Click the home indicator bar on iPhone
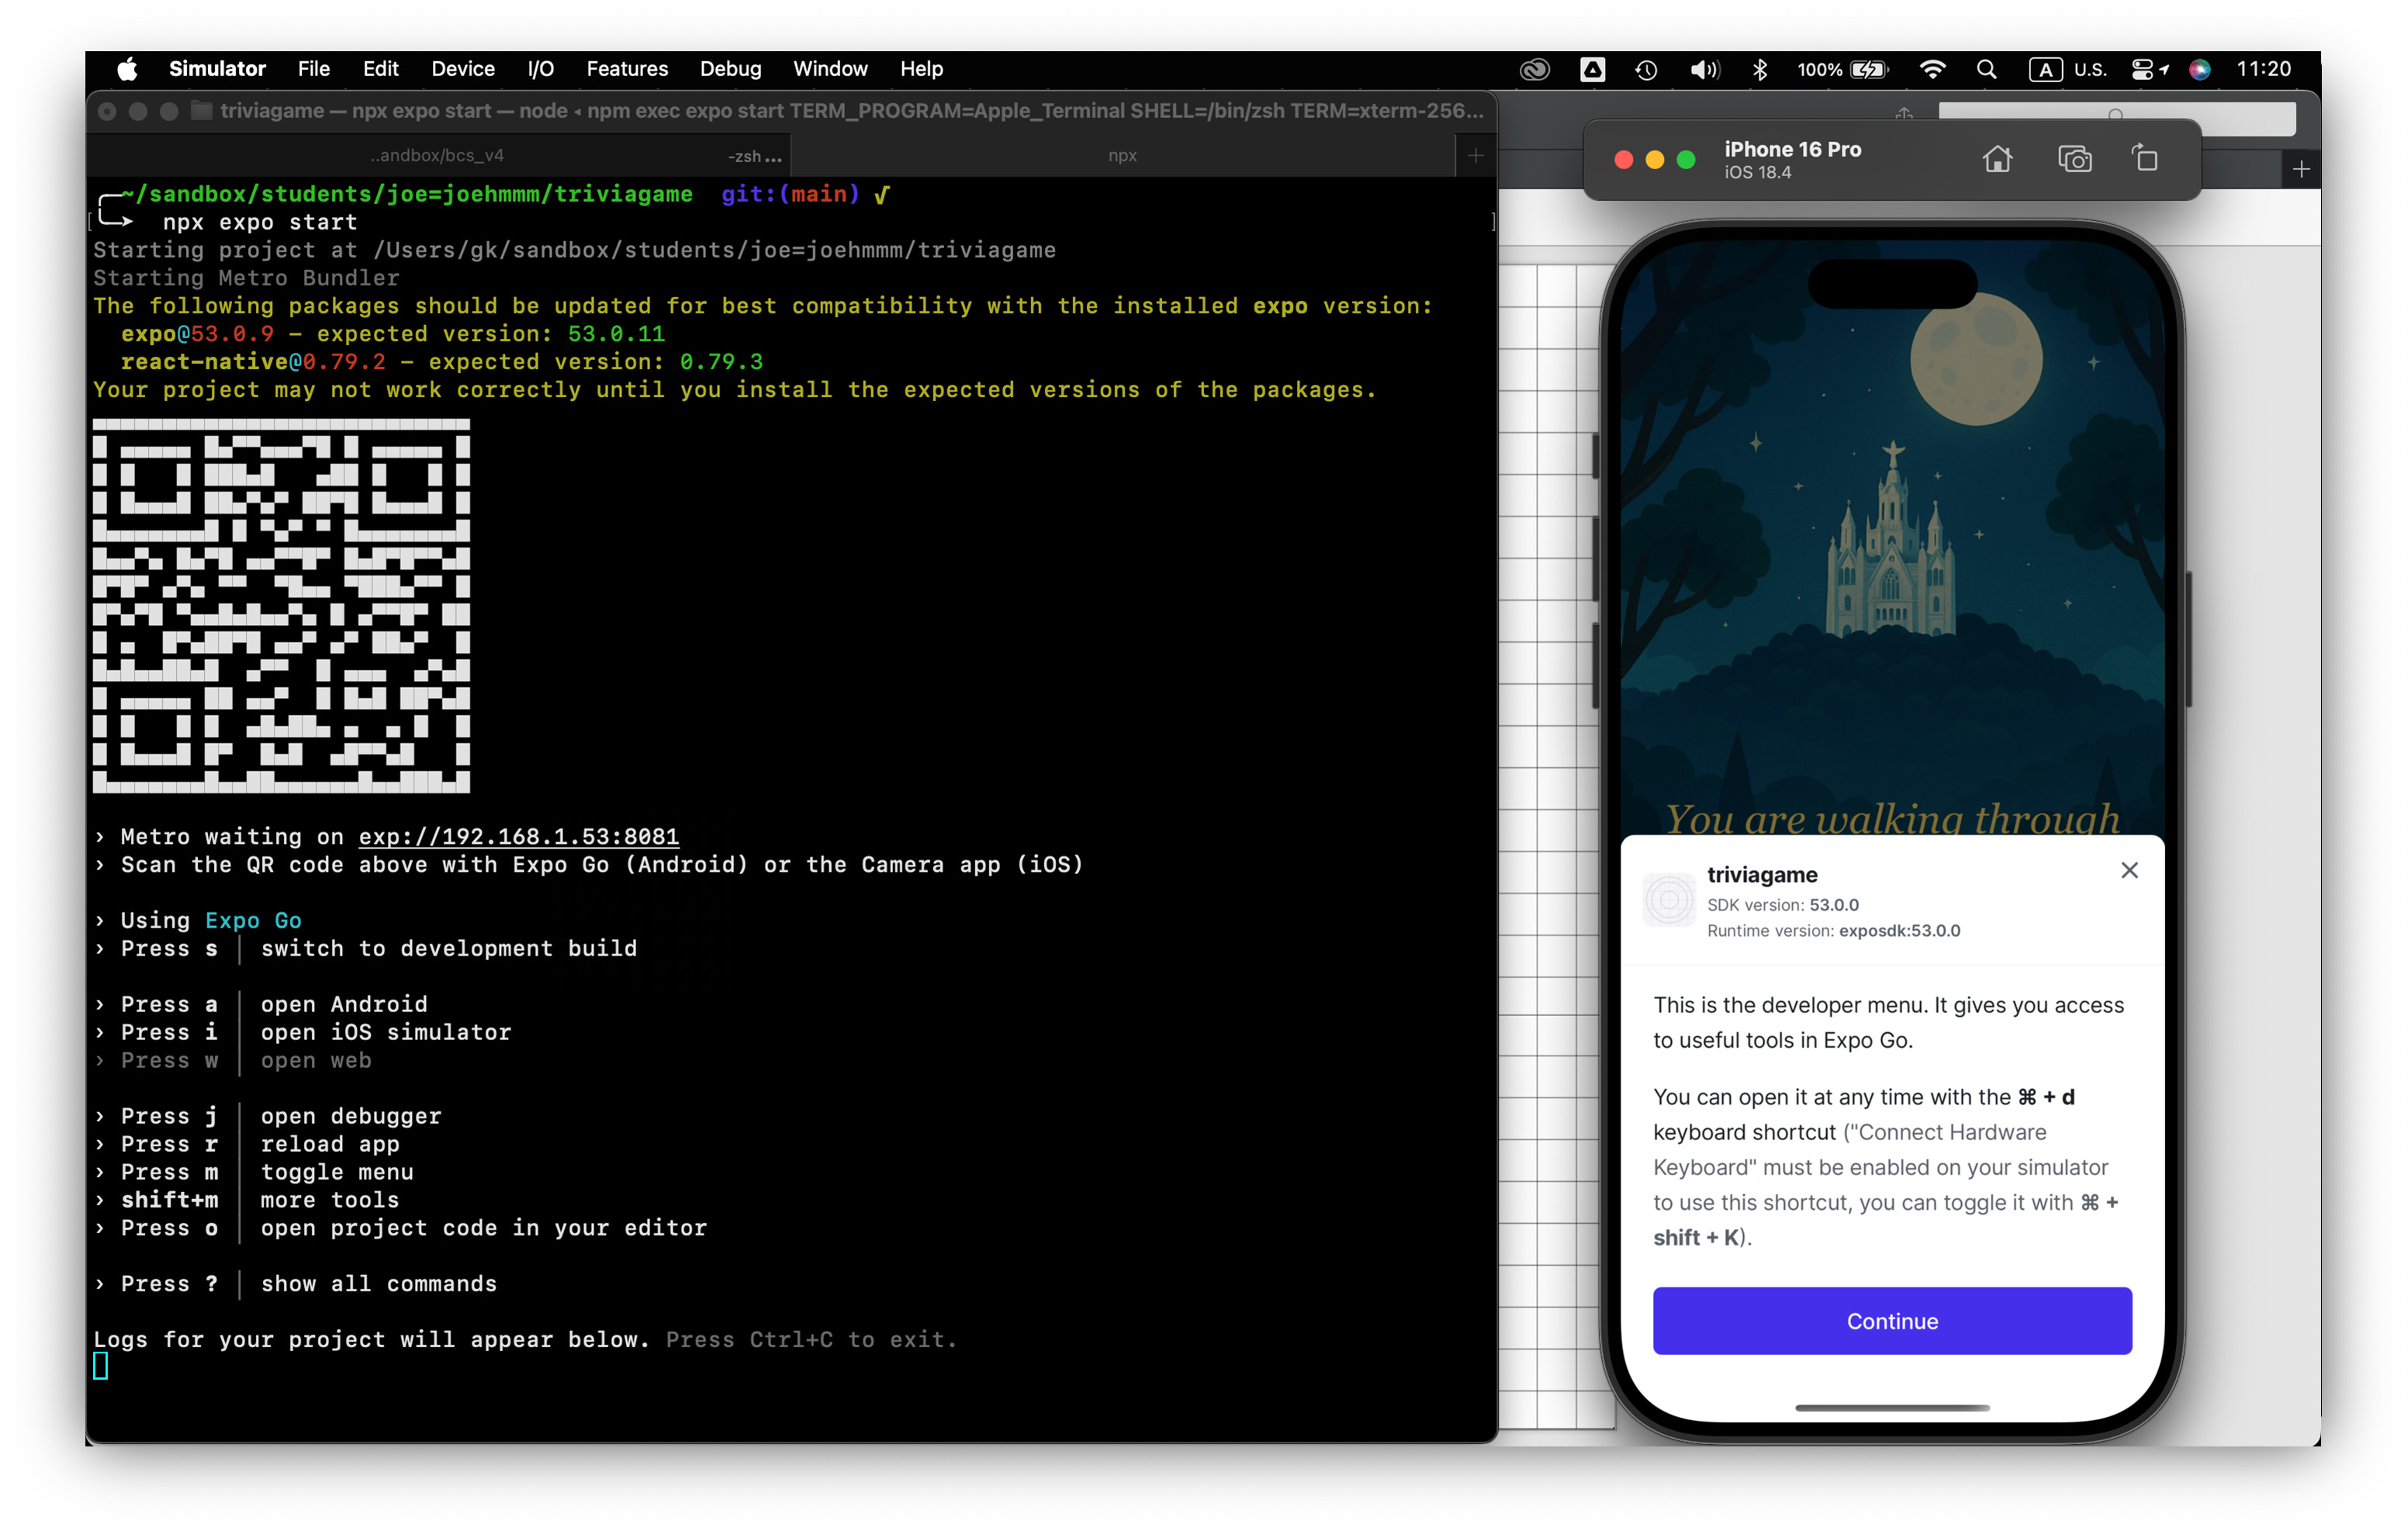Viewport: 2408px width, 1531px height. 1892,1407
